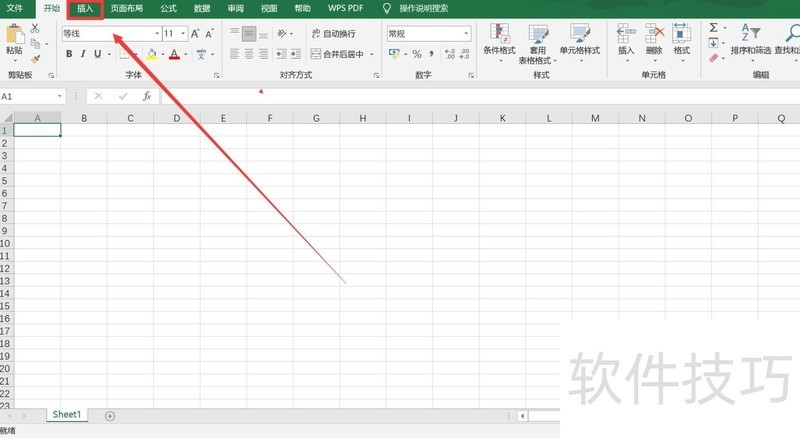800x438 pixels.
Task: Apply percent style
Action: tap(417, 54)
